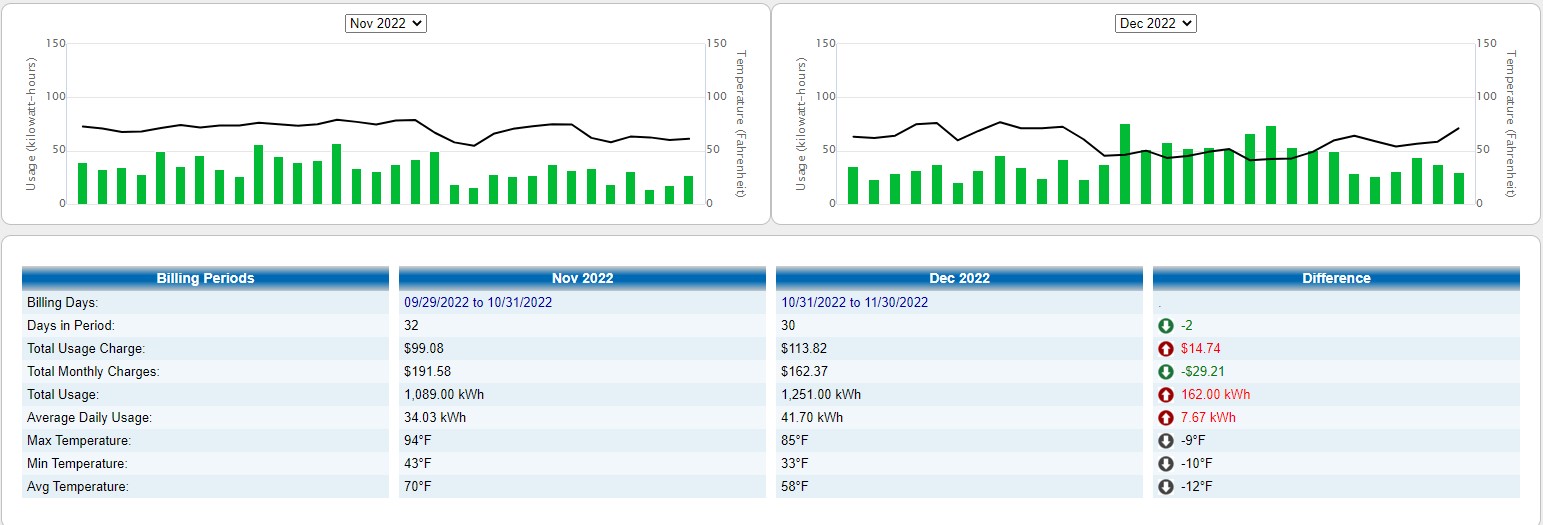The height and width of the screenshot is (525, 1543).
Task: Select the 70°F average temperature value
Action: (x=418, y=487)
